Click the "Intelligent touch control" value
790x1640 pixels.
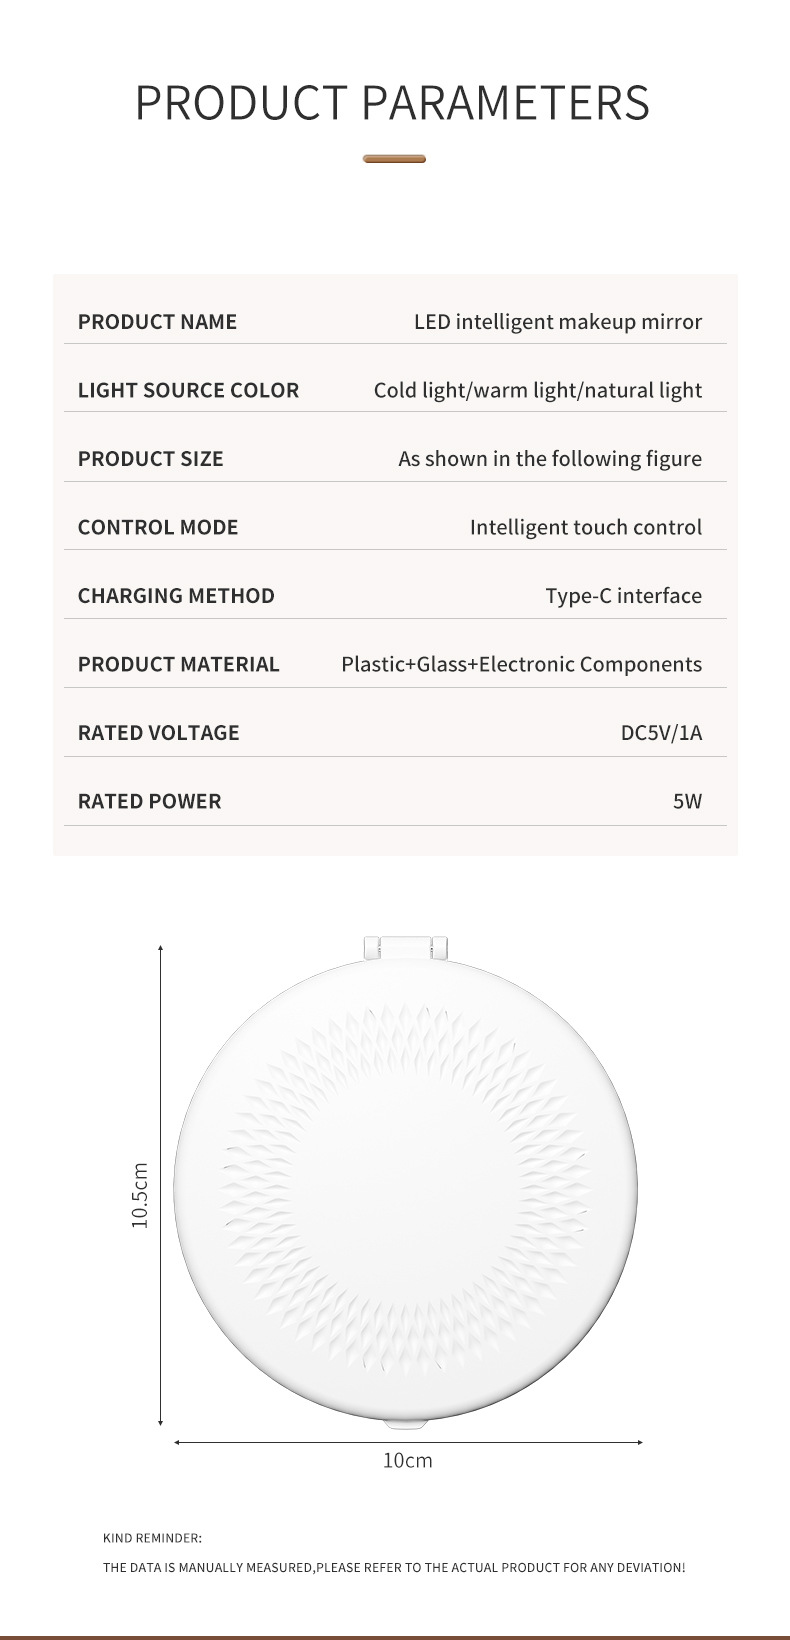[585, 527]
